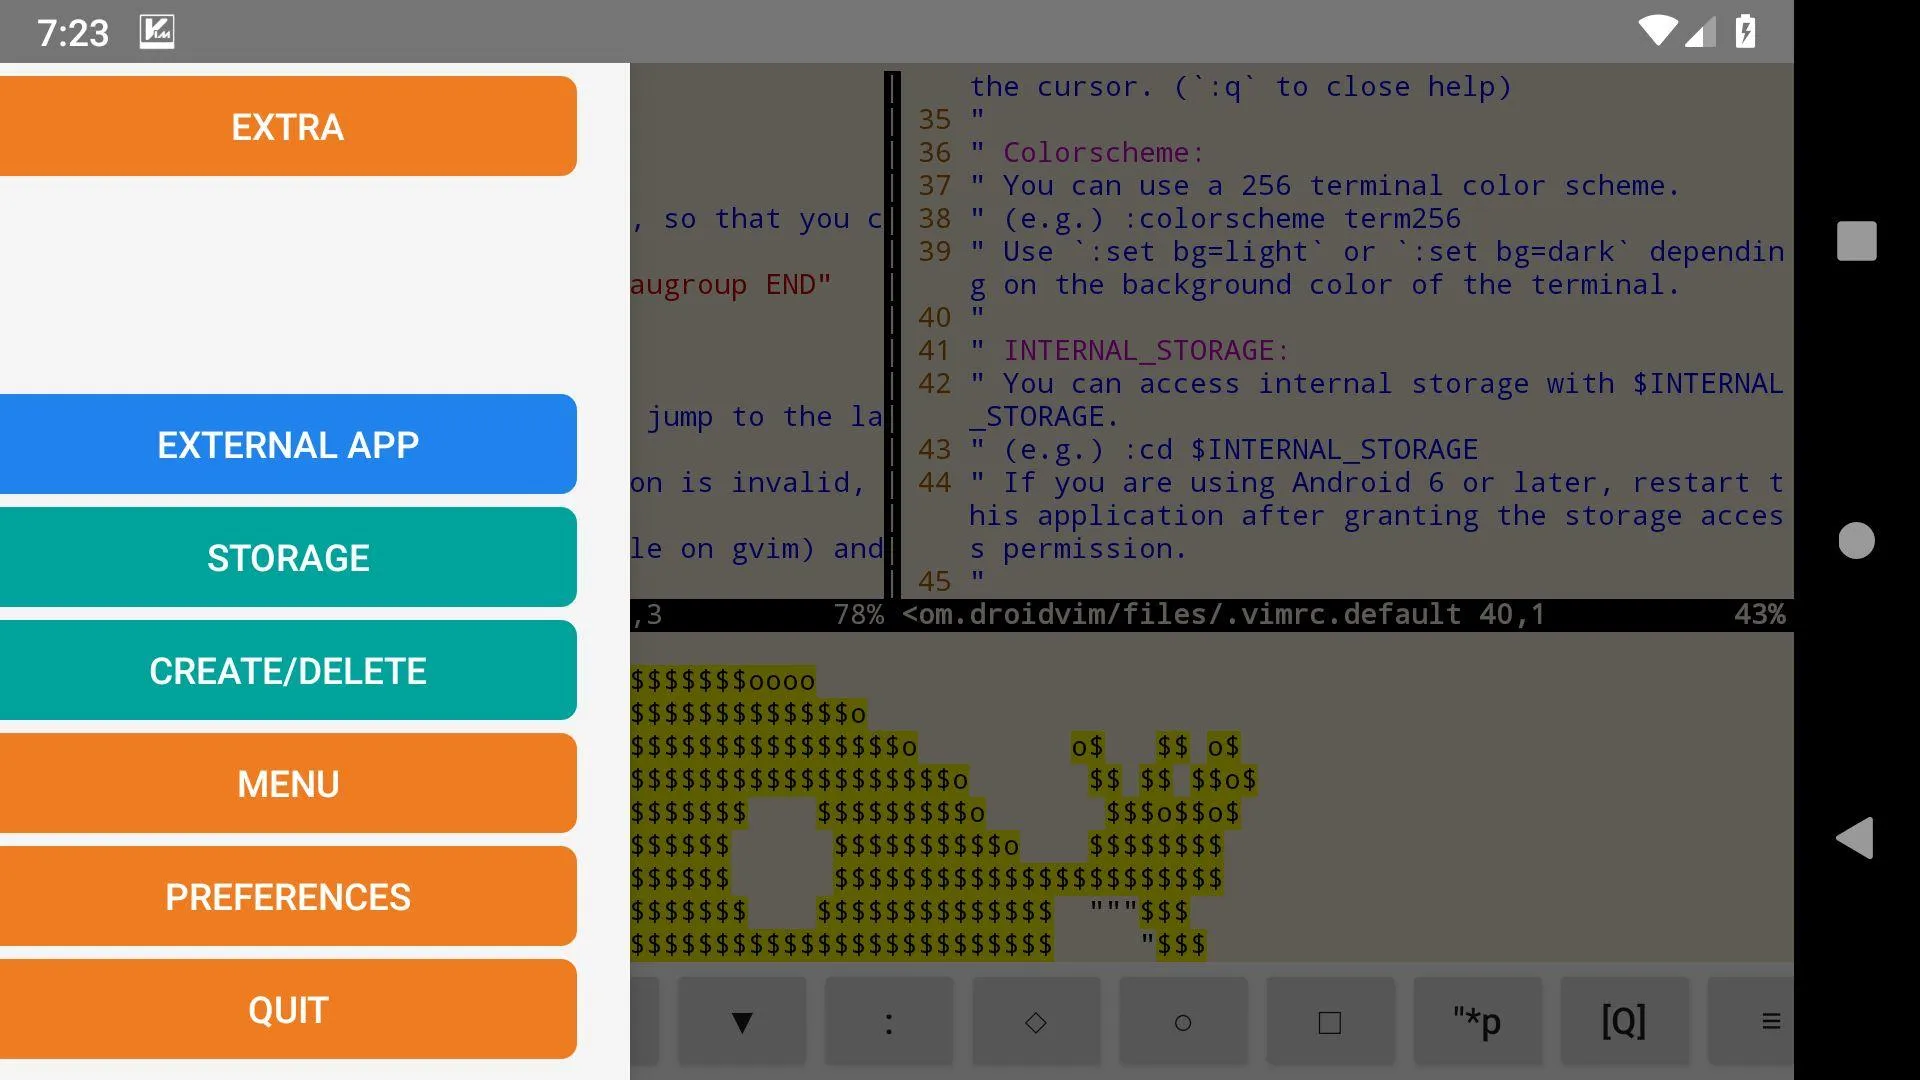Select MENU navigation option

coord(287,785)
